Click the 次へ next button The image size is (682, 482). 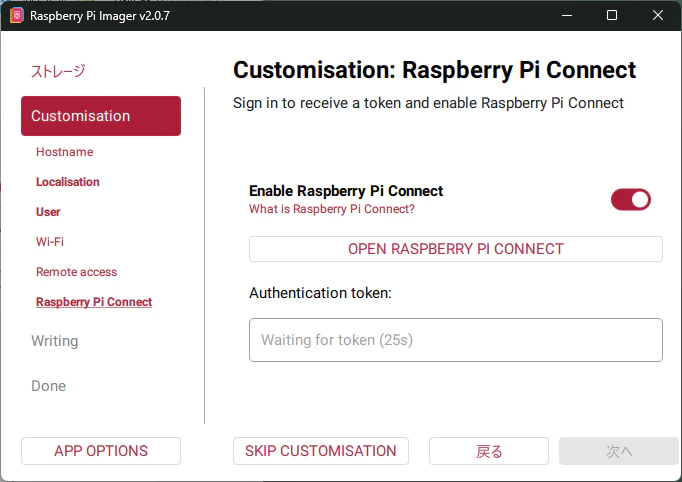coord(619,451)
